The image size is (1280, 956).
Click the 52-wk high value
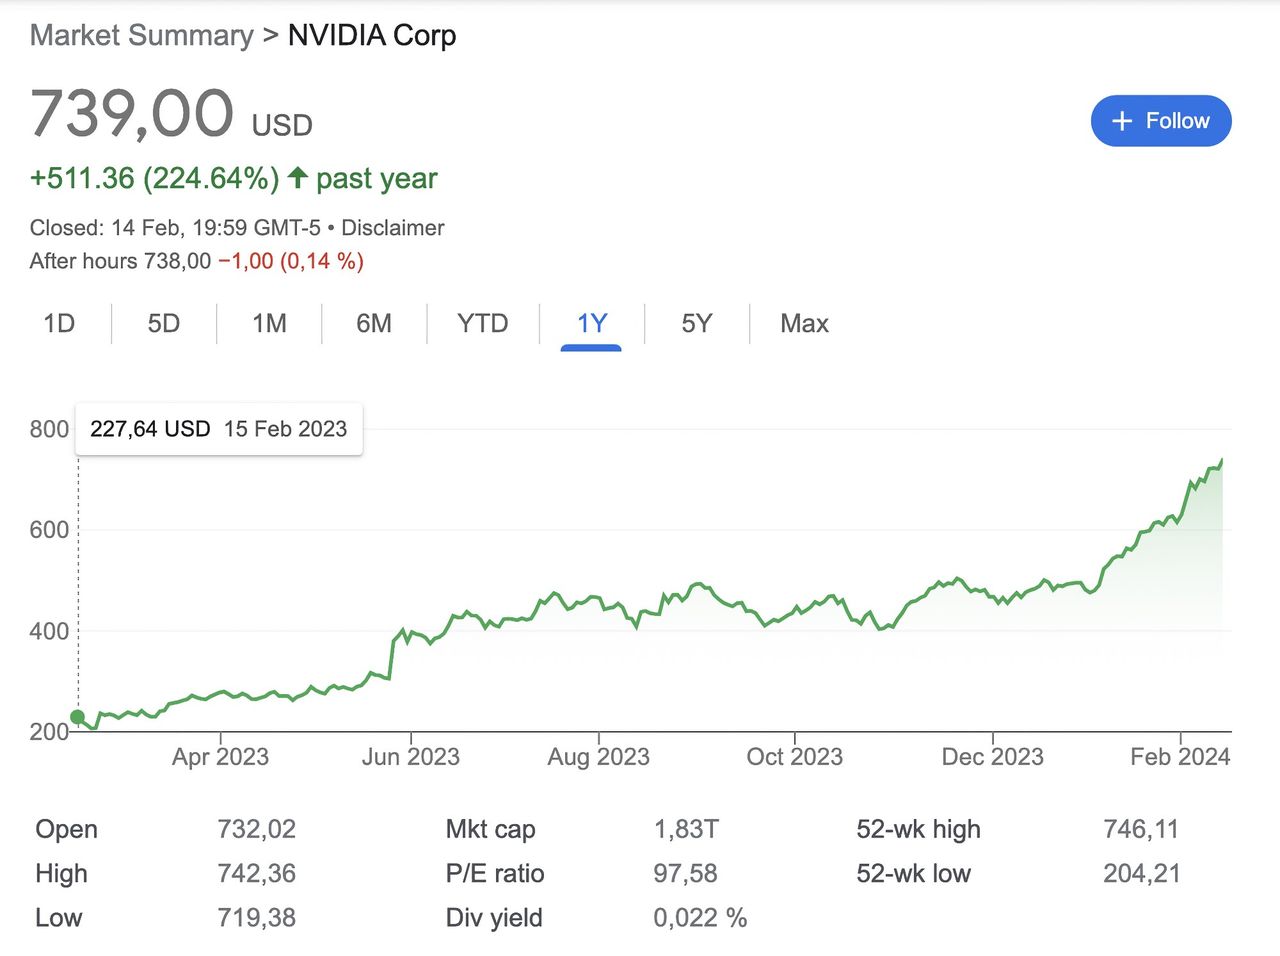[x=1141, y=829]
